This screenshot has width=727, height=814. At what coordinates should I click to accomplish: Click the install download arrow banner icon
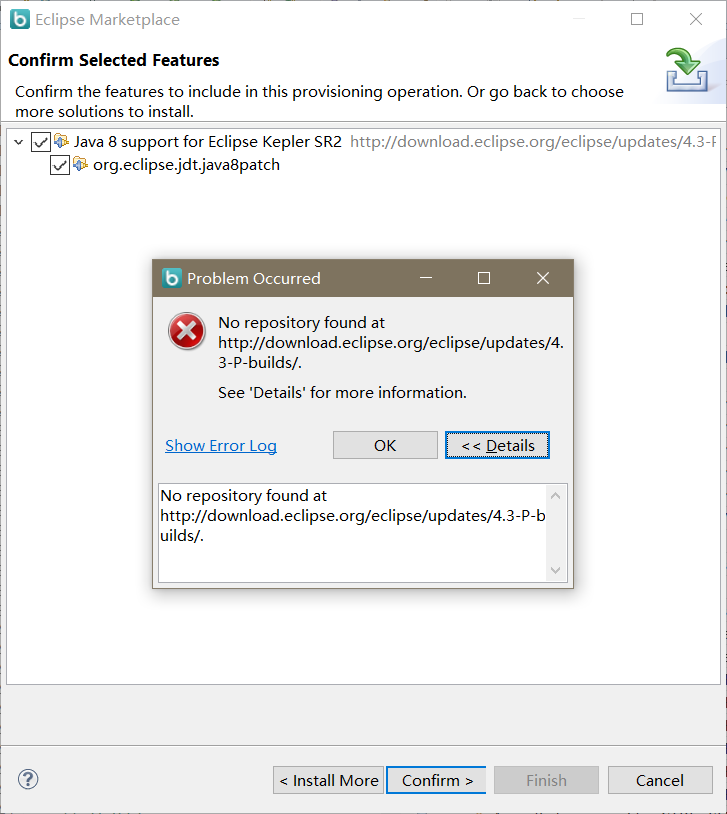686,70
